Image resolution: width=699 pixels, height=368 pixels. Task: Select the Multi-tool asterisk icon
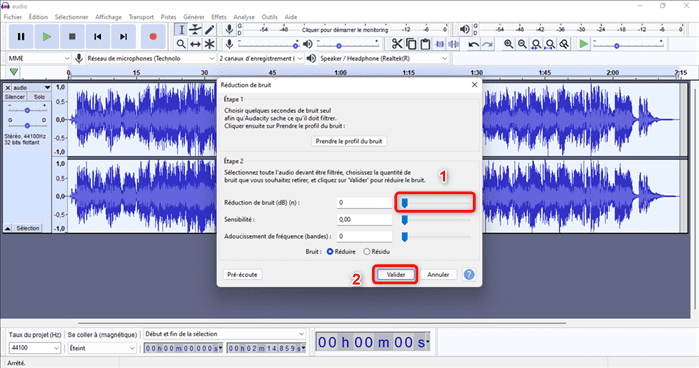[210, 44]
